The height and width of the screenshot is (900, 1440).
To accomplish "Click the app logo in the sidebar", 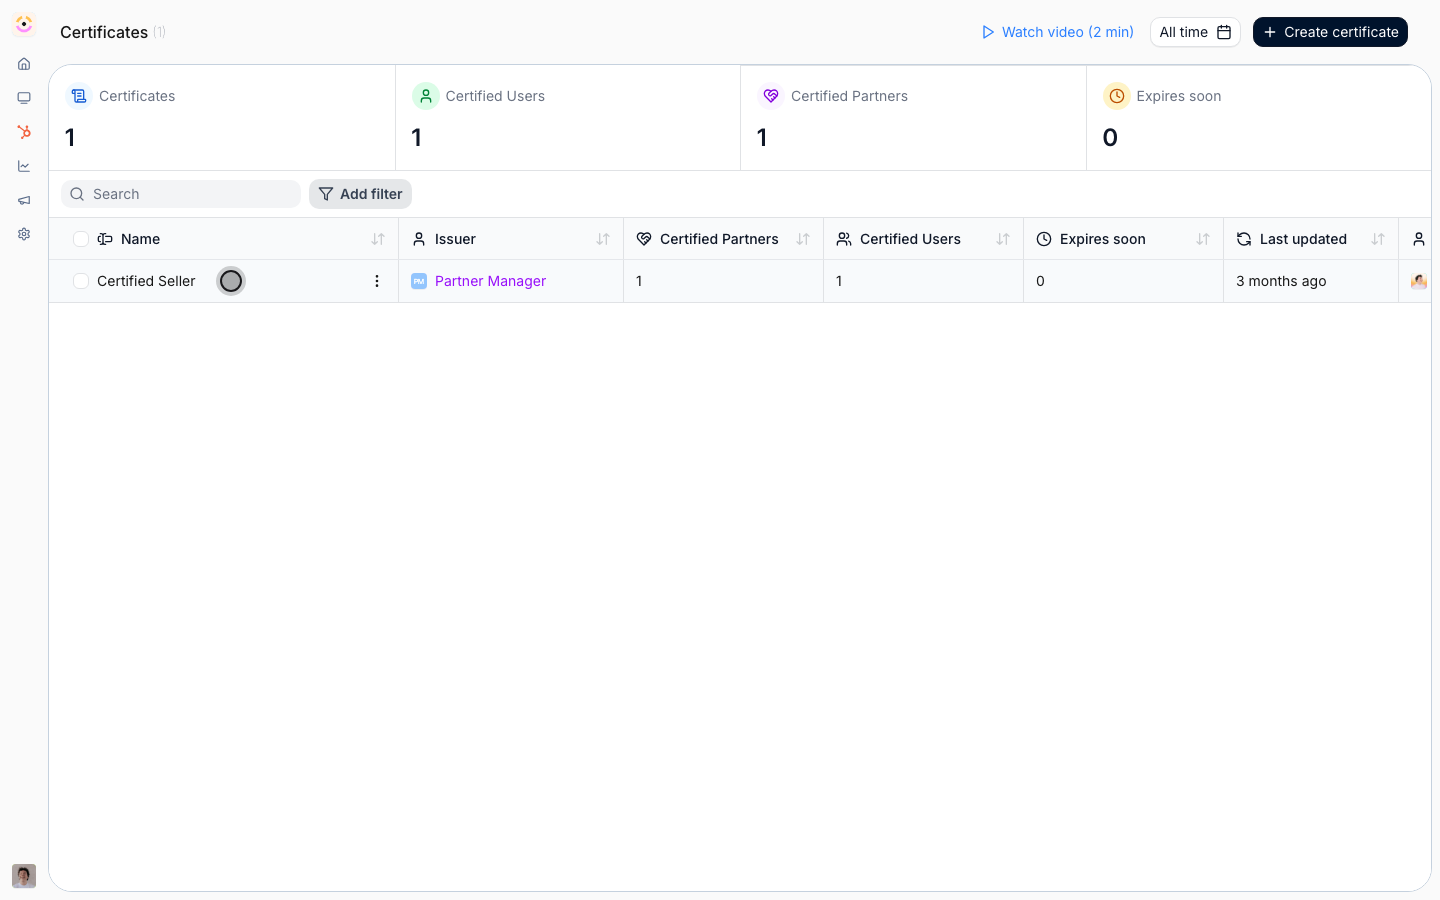I will (x=24, y=24).
